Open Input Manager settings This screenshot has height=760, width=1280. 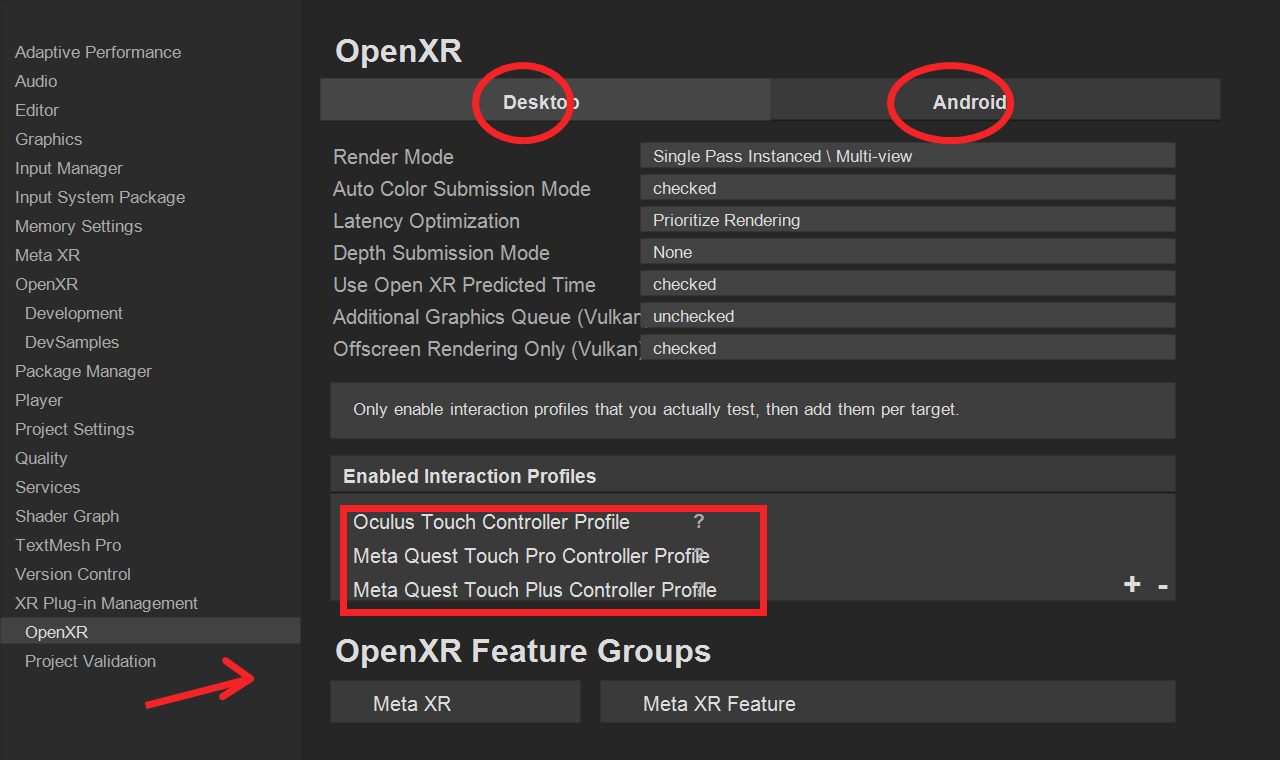tap(69, 168)
